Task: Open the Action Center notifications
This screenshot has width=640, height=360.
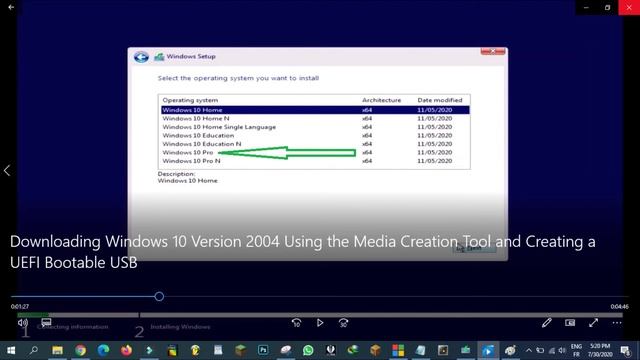Action: click(626, 350)
